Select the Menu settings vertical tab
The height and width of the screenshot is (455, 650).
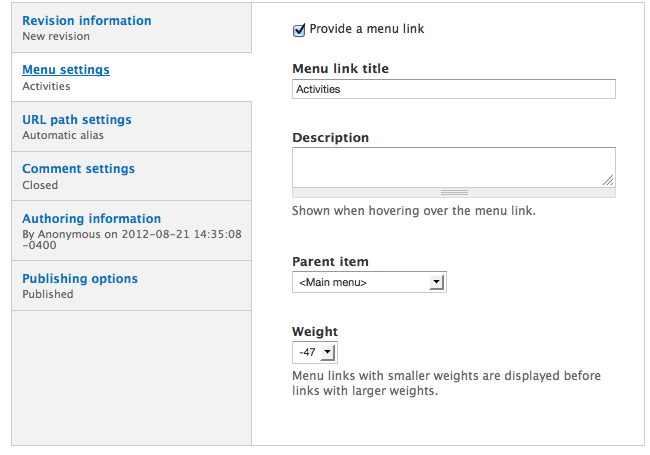(x=131, y=77)
